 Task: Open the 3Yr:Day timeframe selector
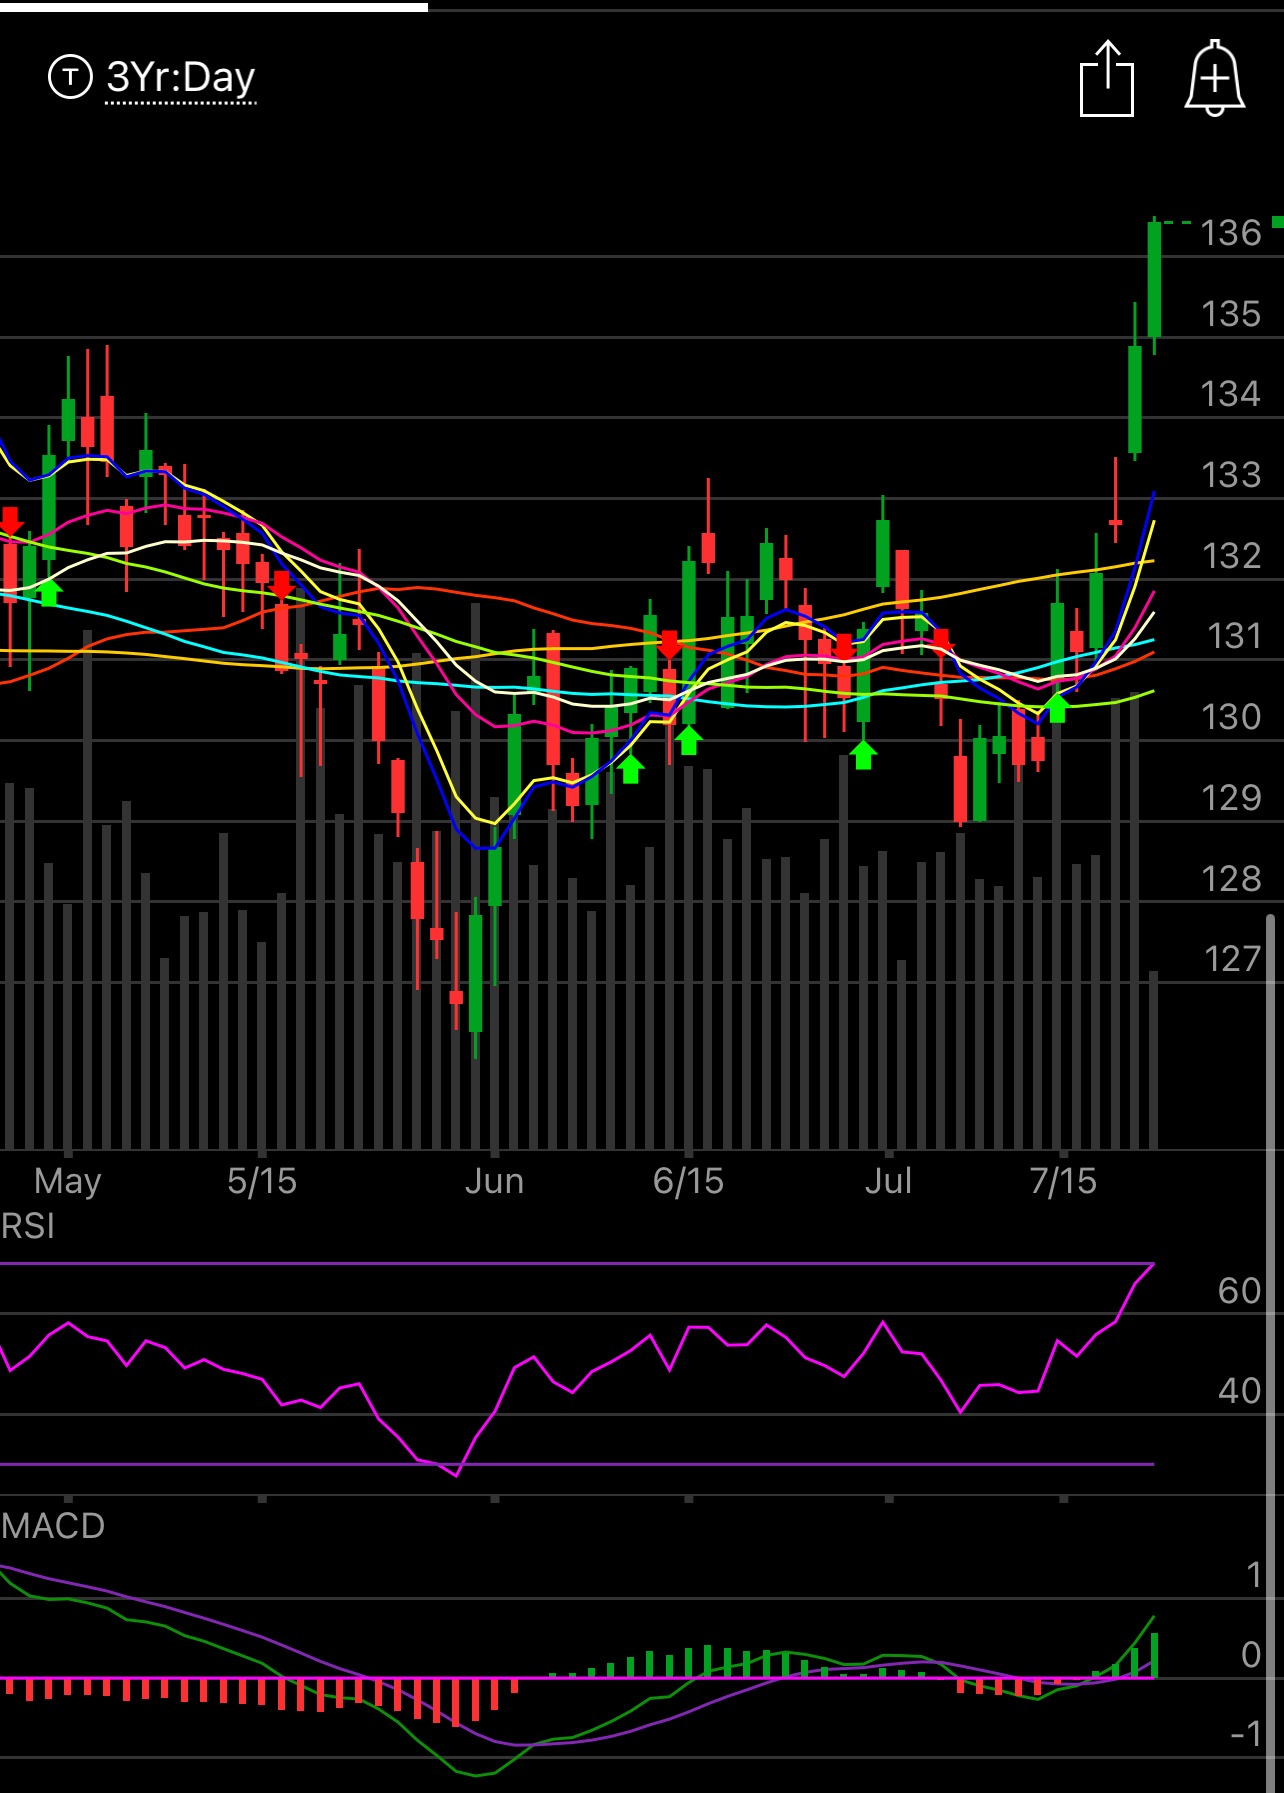click(181, 77)
